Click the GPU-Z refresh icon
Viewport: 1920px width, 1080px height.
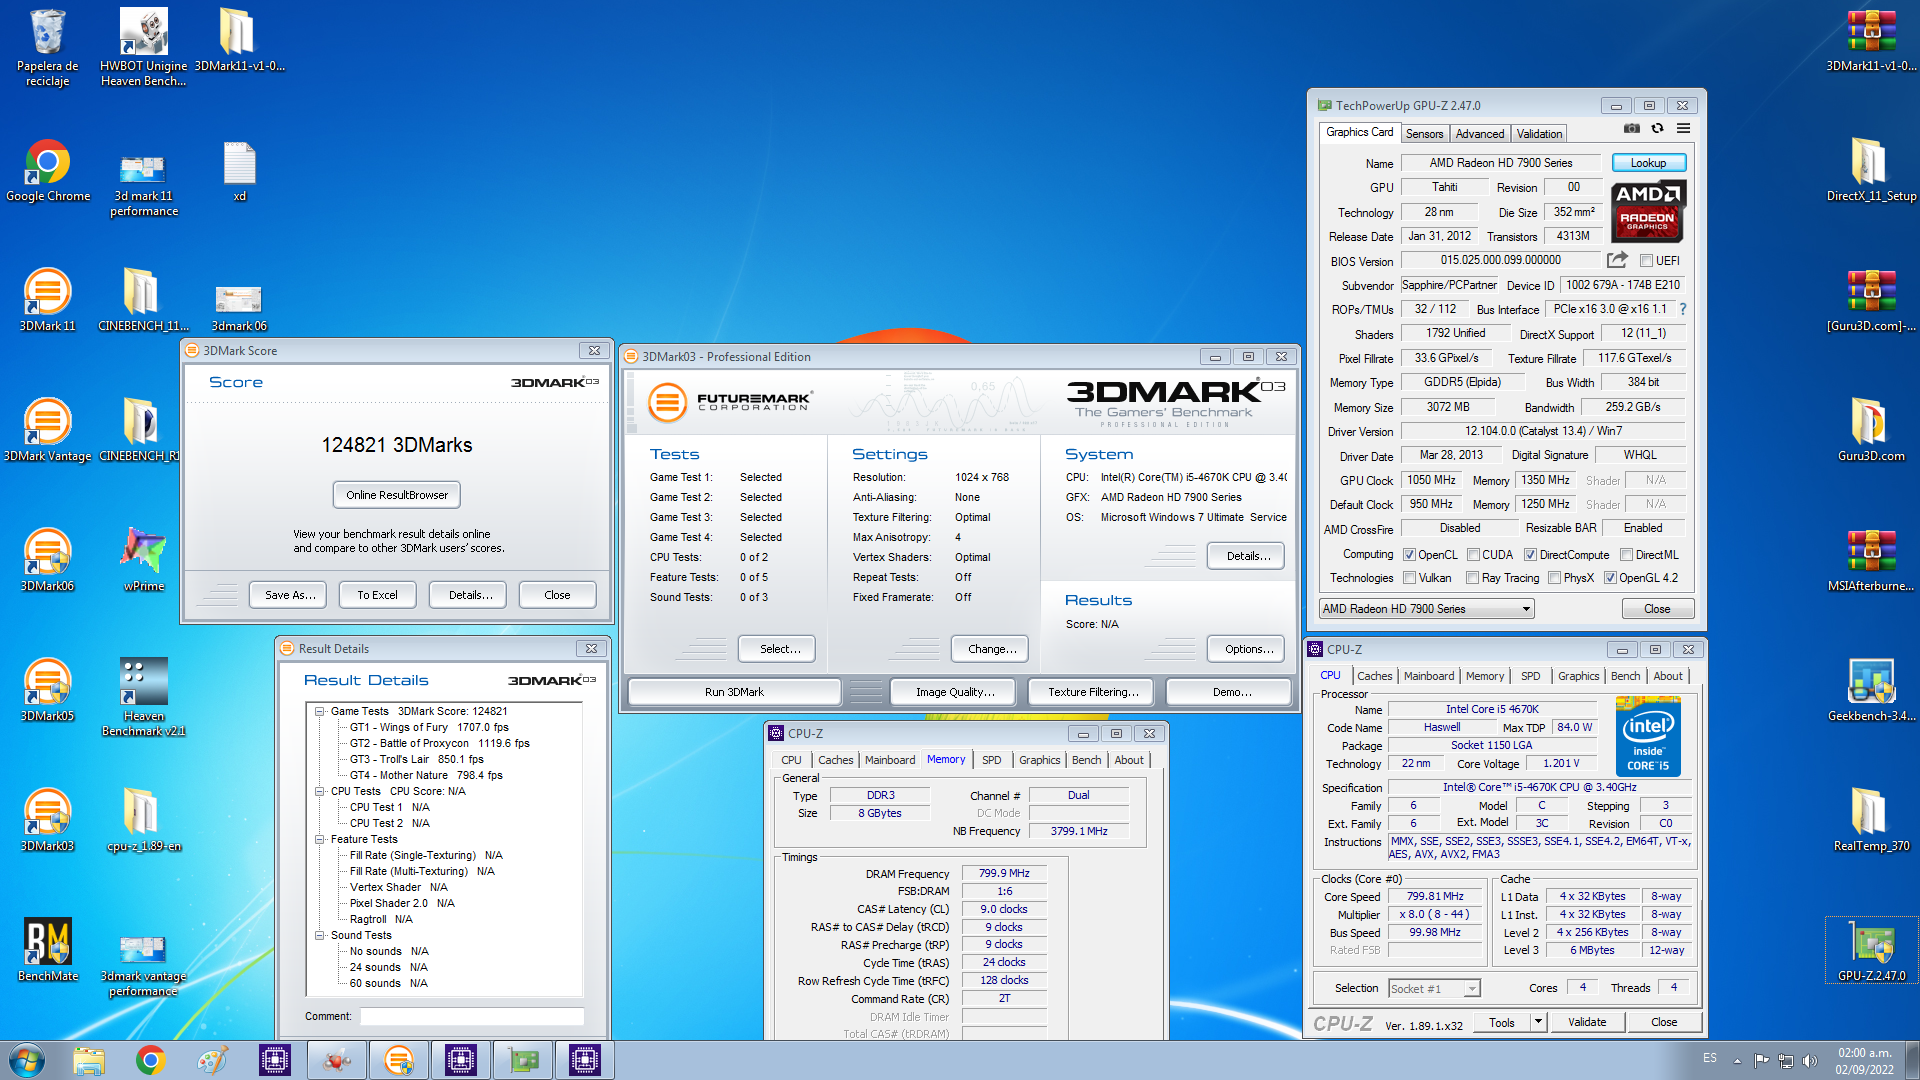(1657, 129)
